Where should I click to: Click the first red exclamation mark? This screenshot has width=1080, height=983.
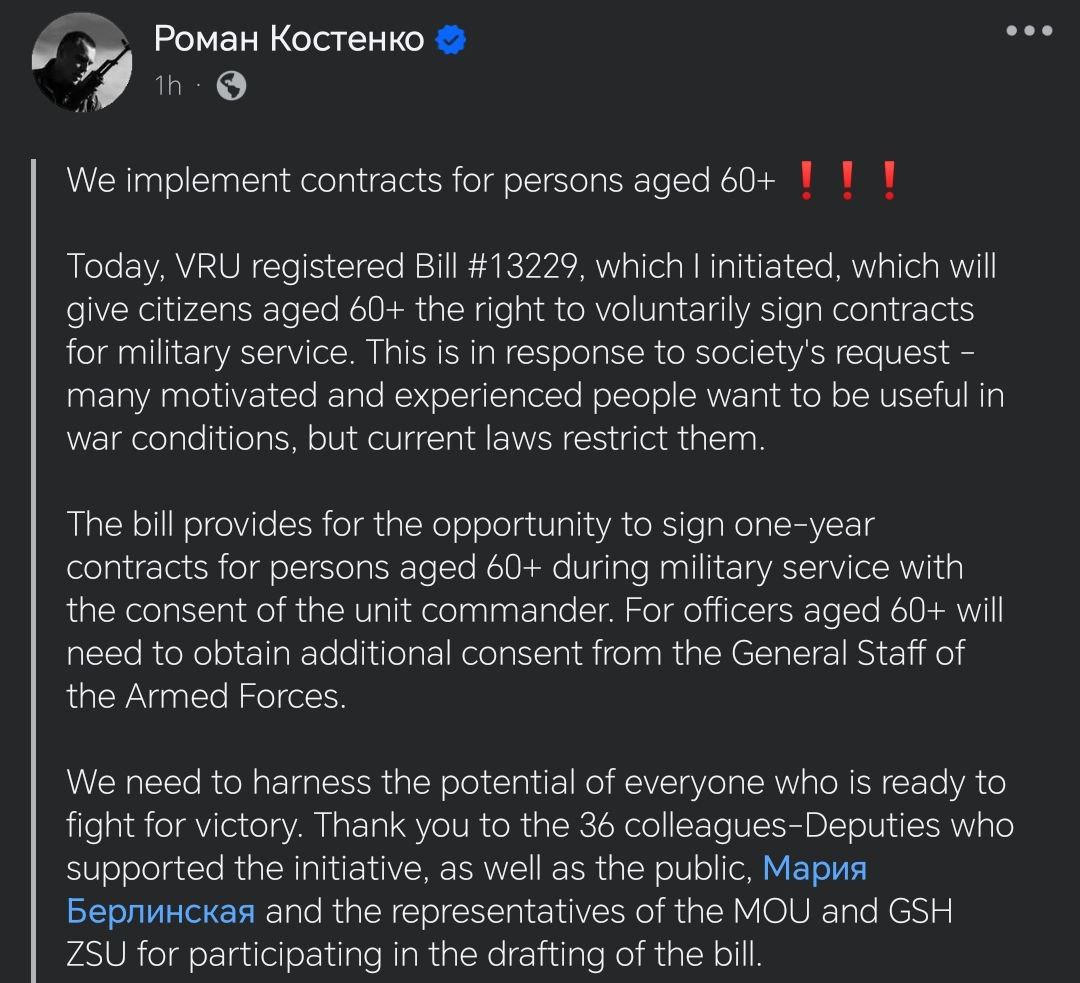coord(805,182)
